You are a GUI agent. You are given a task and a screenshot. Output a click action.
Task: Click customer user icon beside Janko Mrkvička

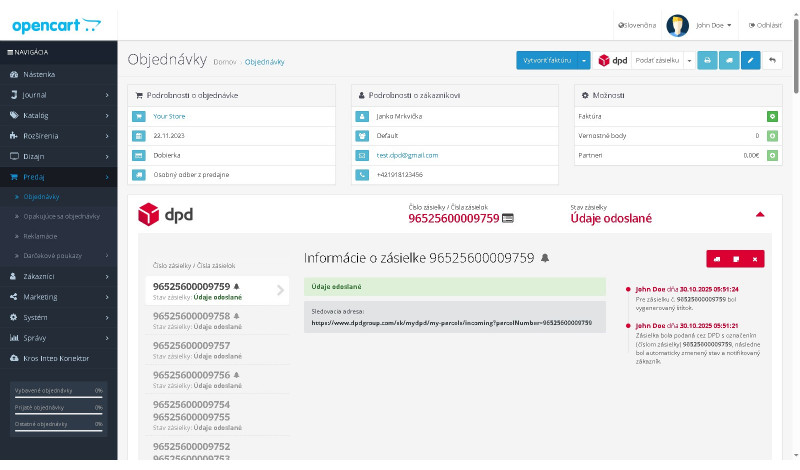point(362,117)
